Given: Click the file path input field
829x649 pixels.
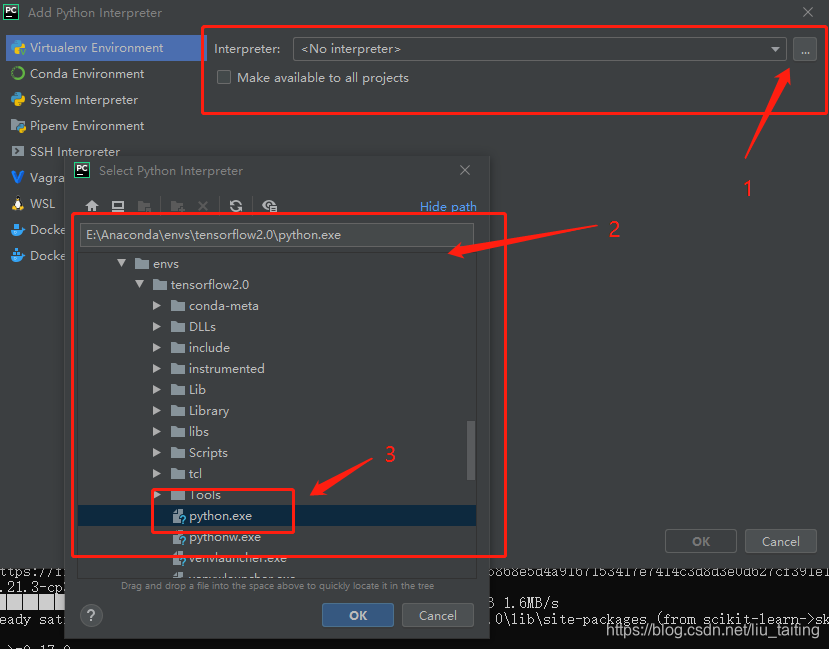Looking at the screenshot, I should click(277, 235).
